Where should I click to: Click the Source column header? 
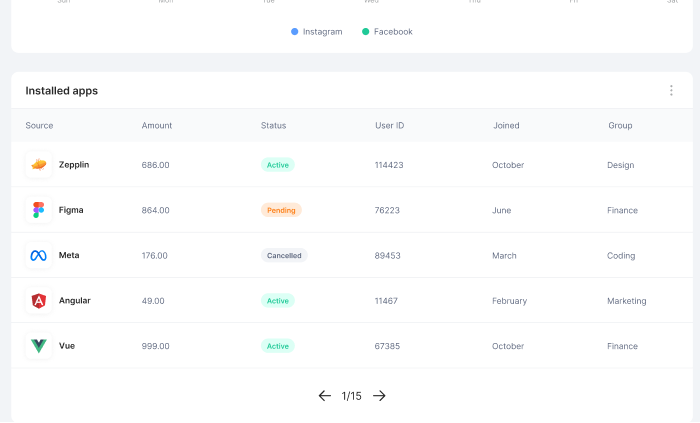[40, 126]
